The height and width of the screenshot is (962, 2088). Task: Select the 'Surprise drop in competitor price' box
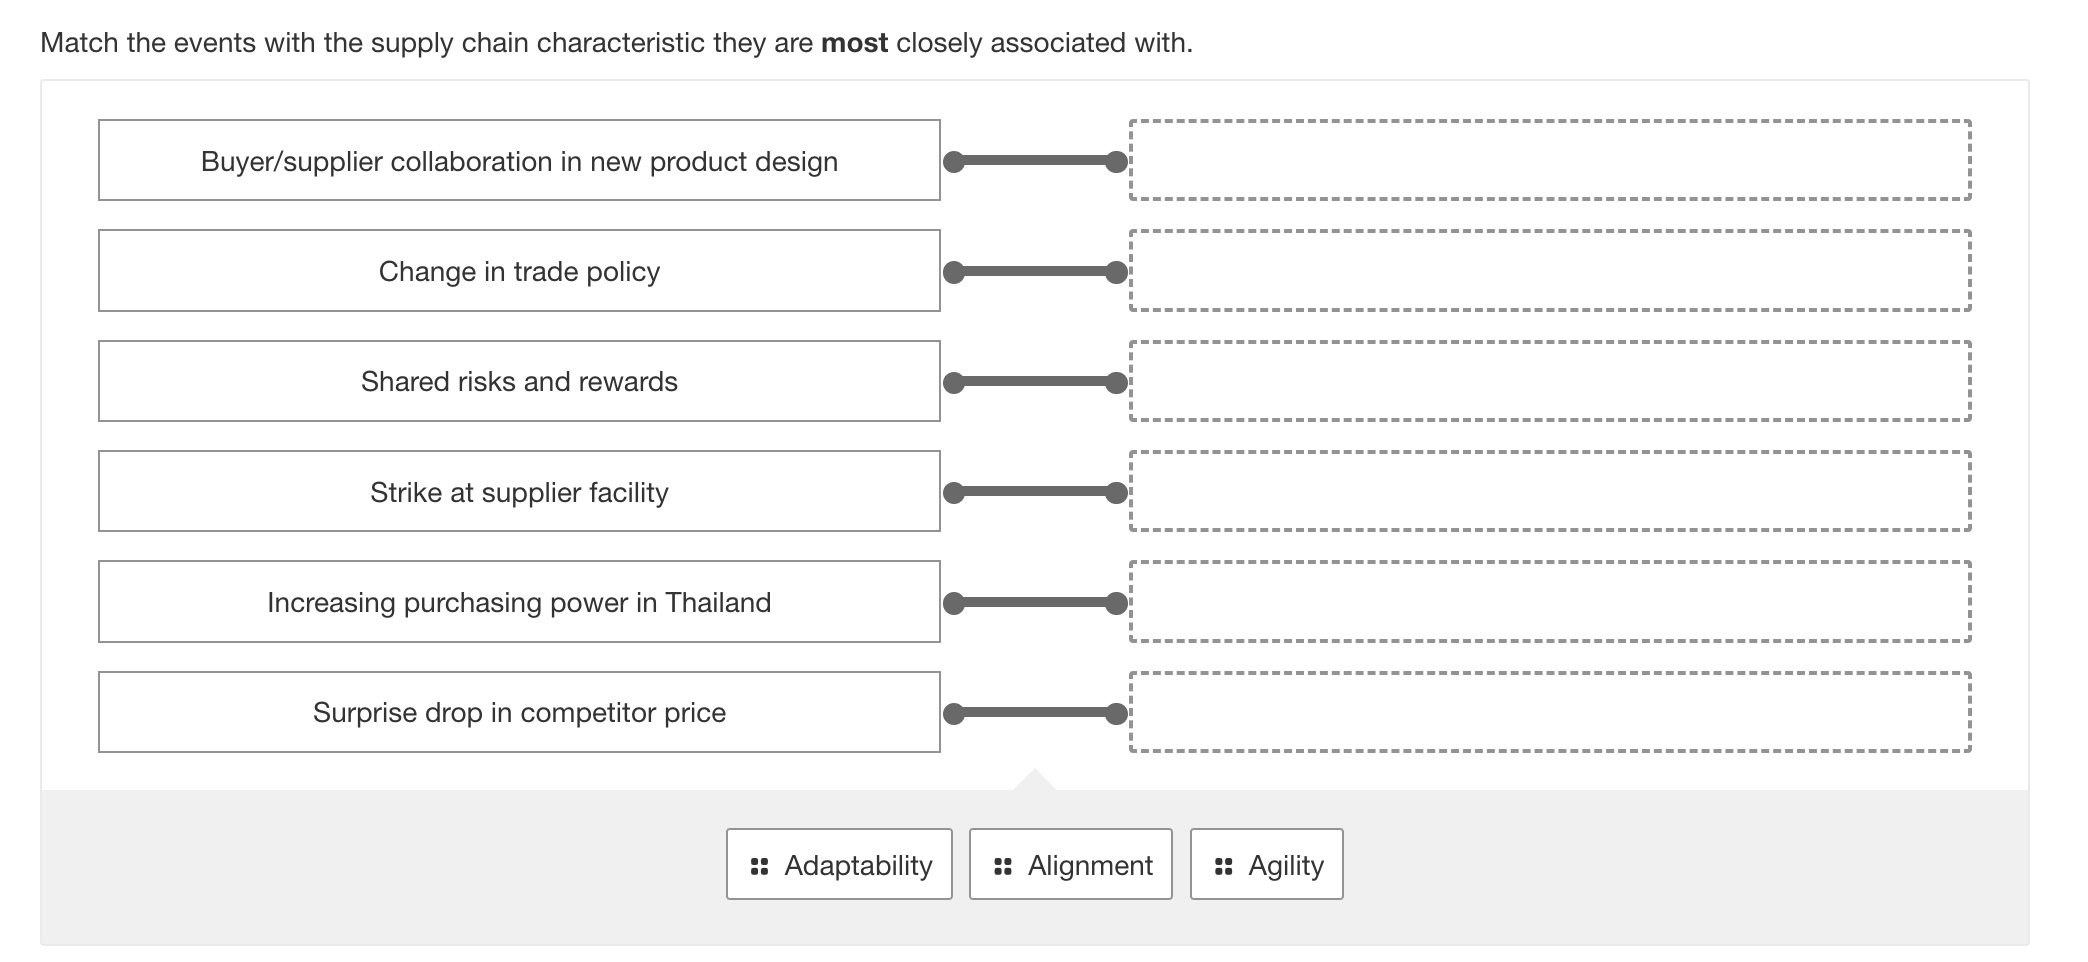coord(519,711)
